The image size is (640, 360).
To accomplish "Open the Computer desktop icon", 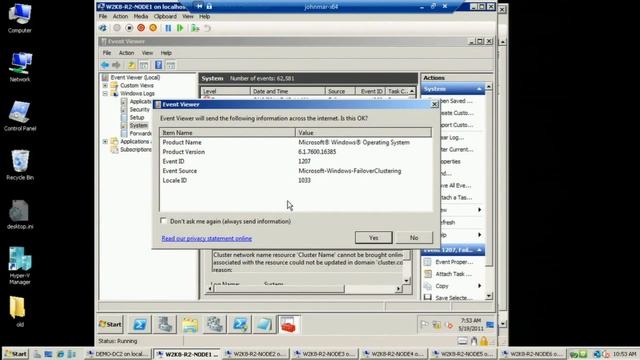I will click(x=20, y=18).
